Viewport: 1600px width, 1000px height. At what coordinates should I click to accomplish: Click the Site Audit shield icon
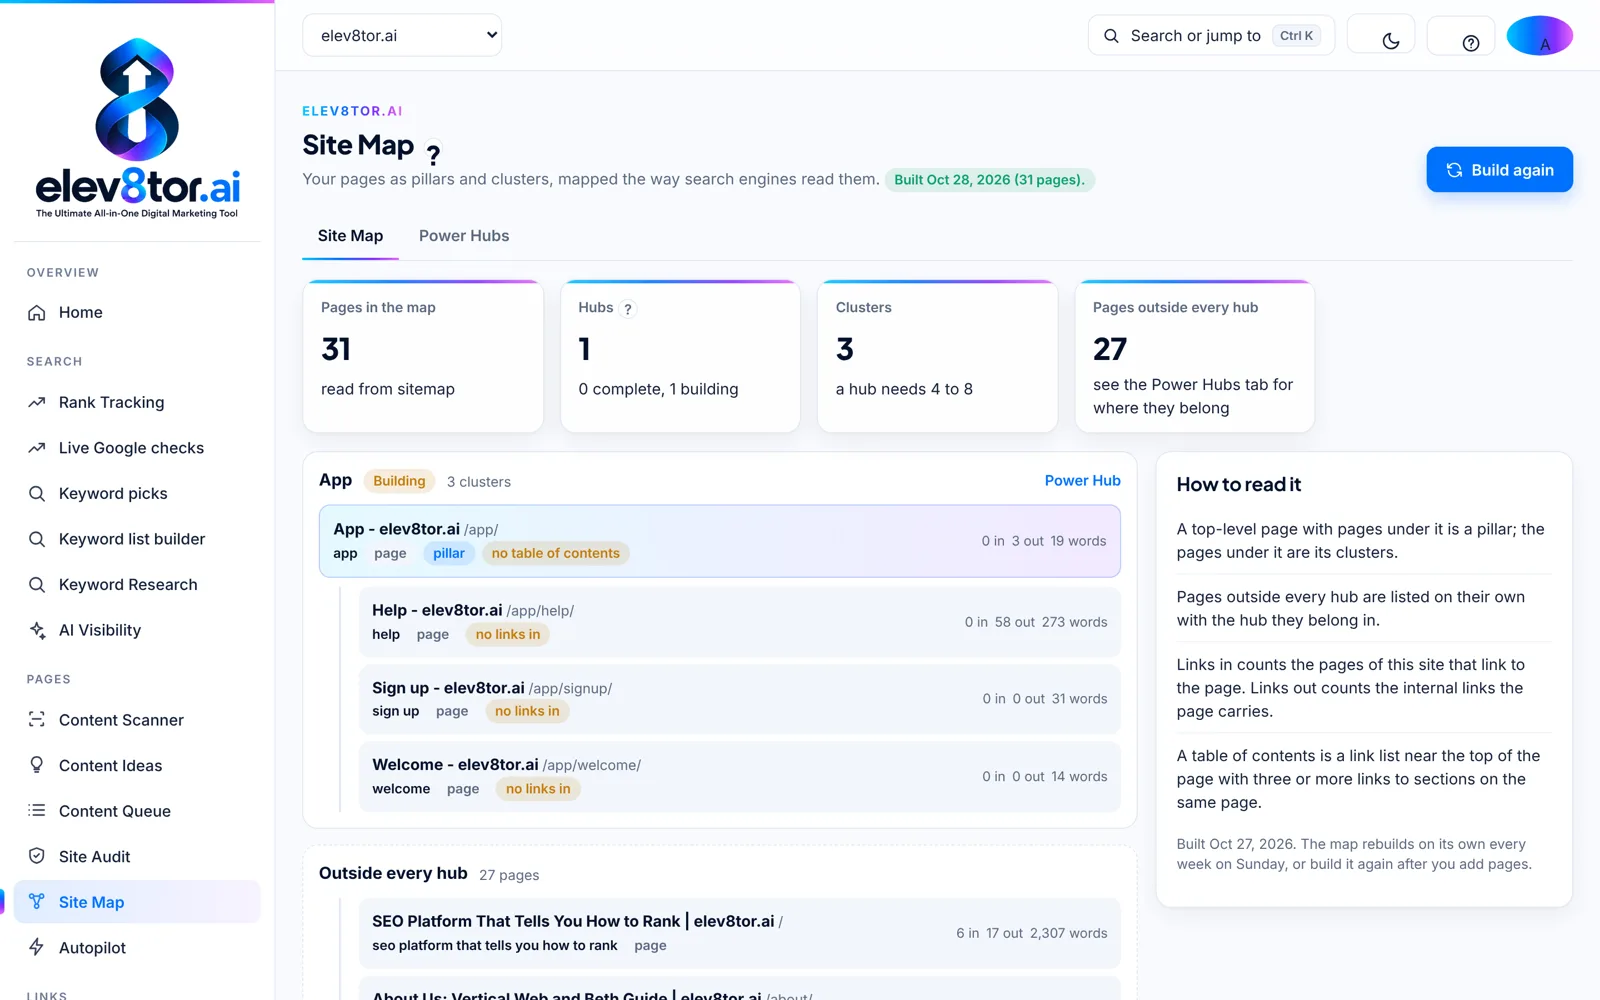(37, 856)
